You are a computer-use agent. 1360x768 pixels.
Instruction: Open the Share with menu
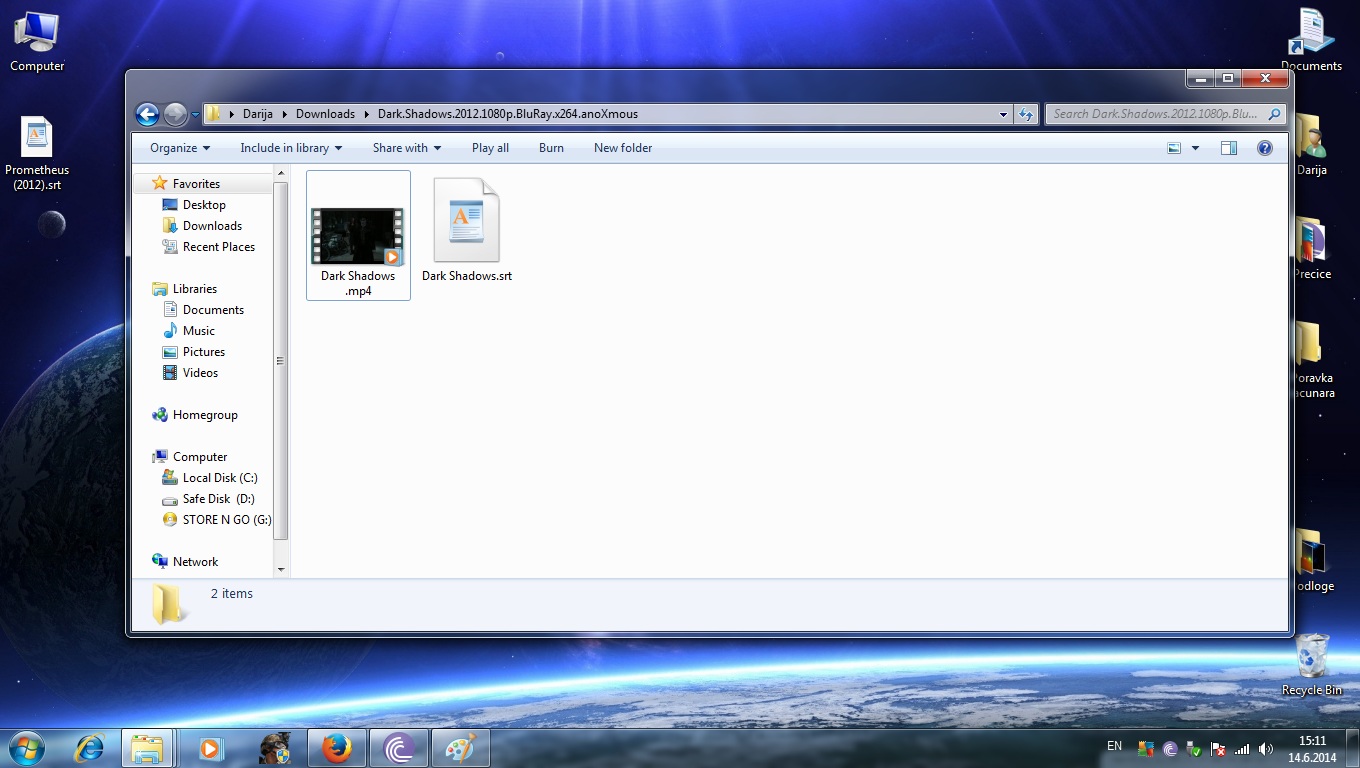click(x=407, y=148)
